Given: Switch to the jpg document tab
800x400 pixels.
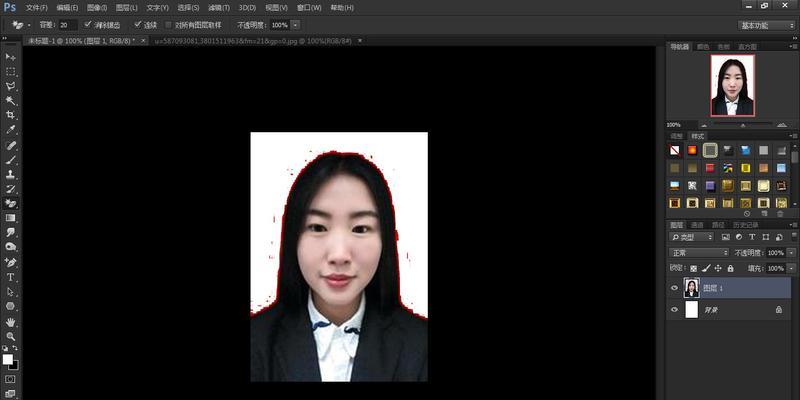Looking at the screenshot, I should click(x=253, y=40).
